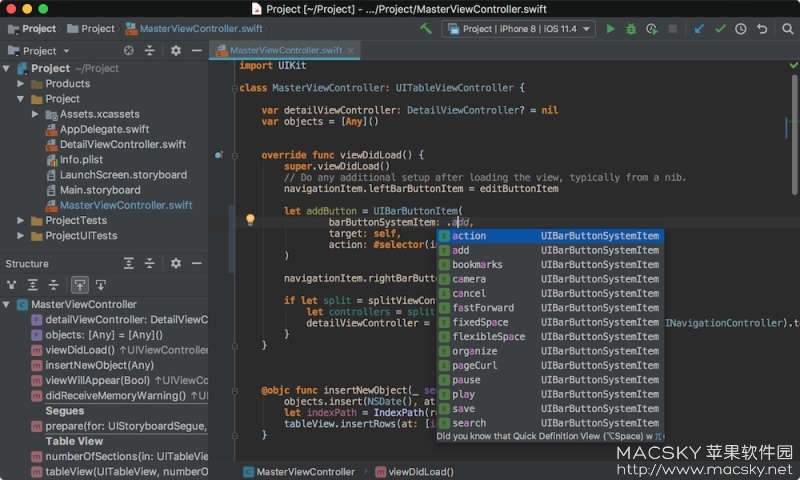This screenshot has height=480, width=800.
Task: Expand the Assets.xcassets node
Action: pyautogui.click(x=35, y=114)
